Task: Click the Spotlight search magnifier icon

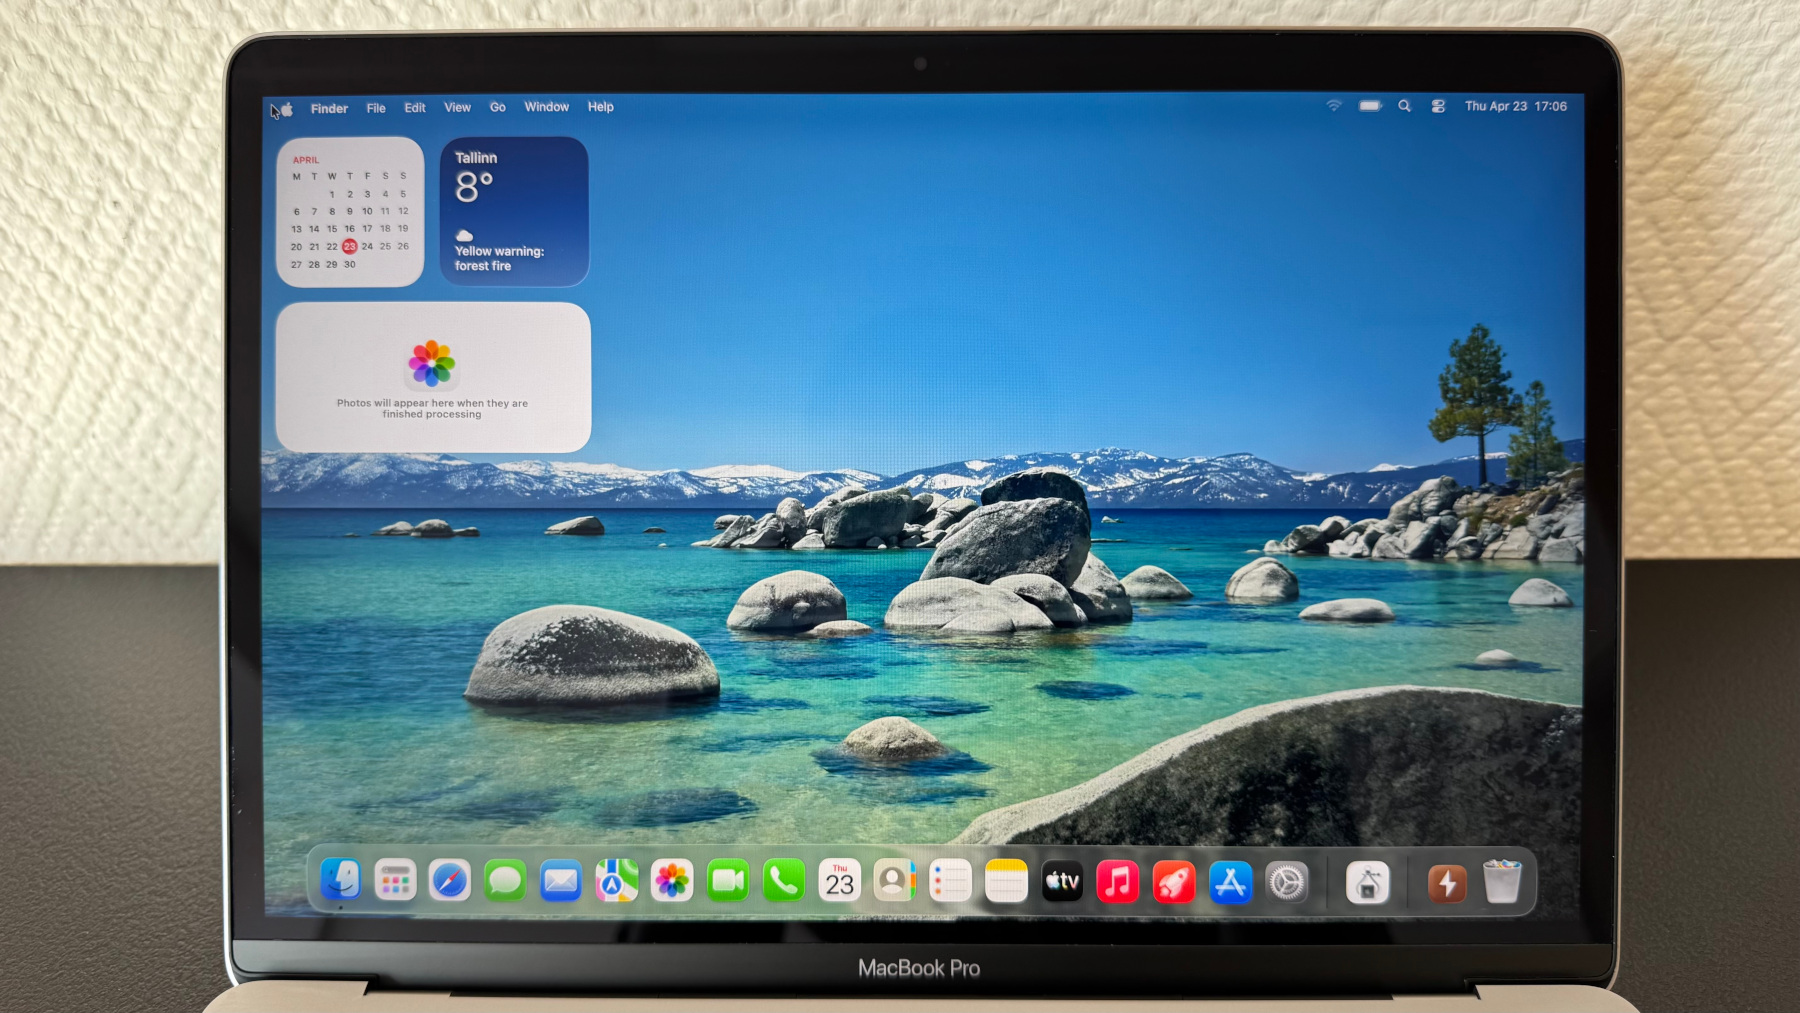Action: 1404,106
